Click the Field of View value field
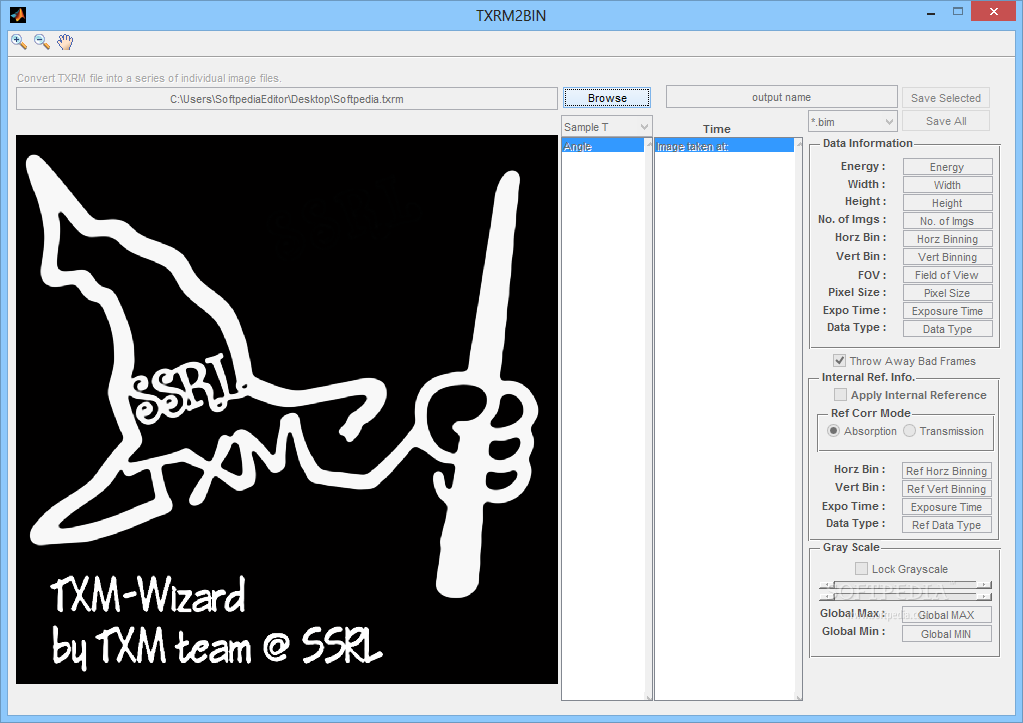The height and width of the screenshot is (723, 1023). [947, 275]
